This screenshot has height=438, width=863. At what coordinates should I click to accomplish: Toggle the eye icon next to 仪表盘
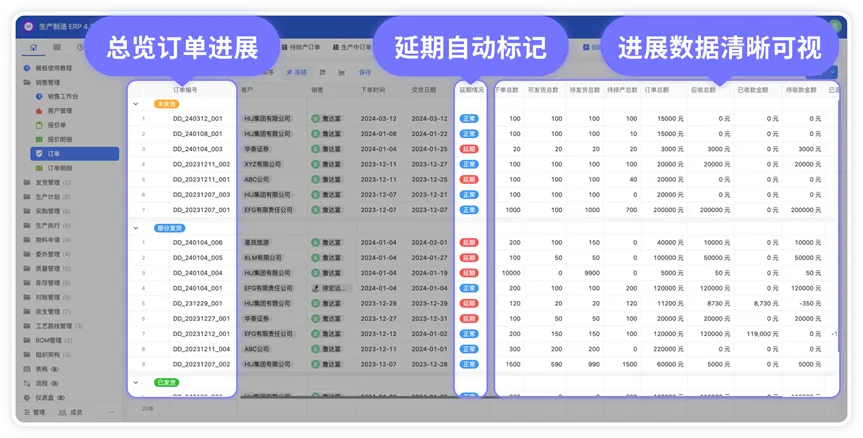[x=61, y=397]
